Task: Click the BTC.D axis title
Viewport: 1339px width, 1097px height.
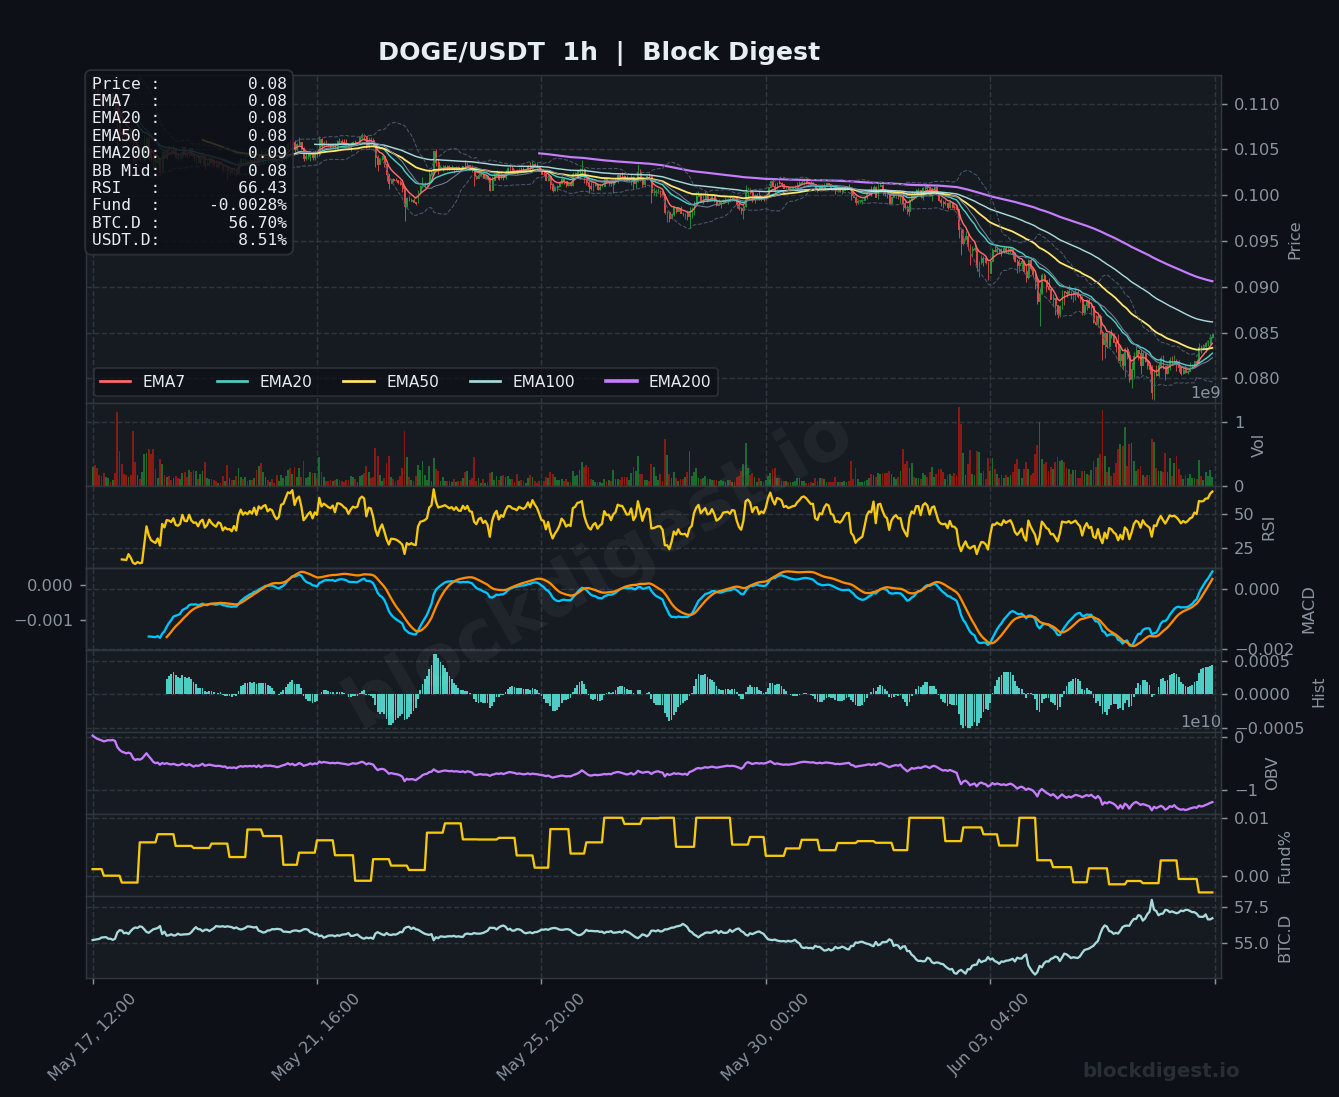Action: 1285,940
